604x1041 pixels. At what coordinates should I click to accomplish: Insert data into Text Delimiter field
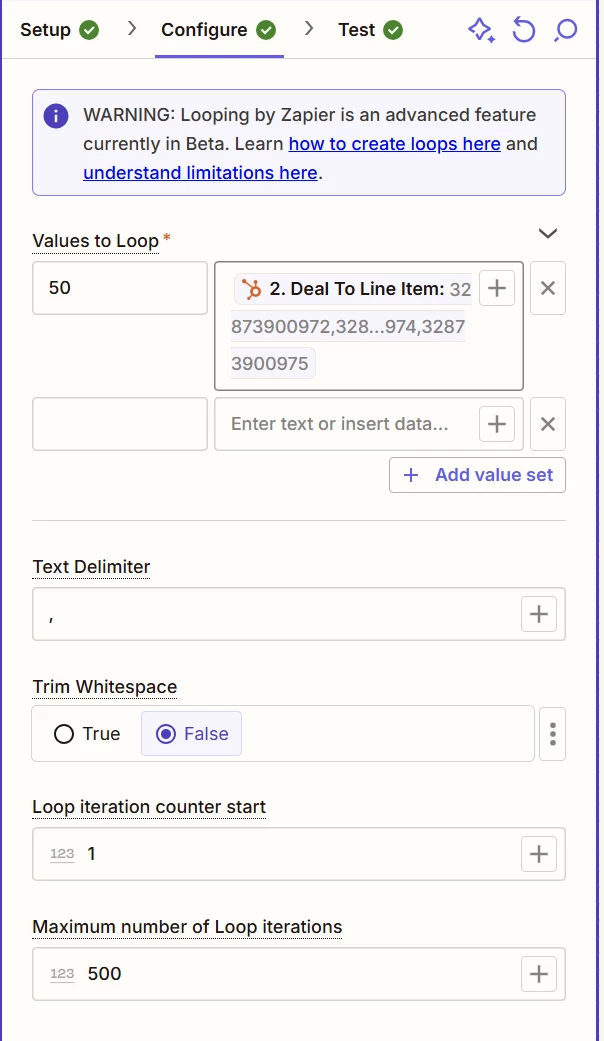tap(538, 614)
